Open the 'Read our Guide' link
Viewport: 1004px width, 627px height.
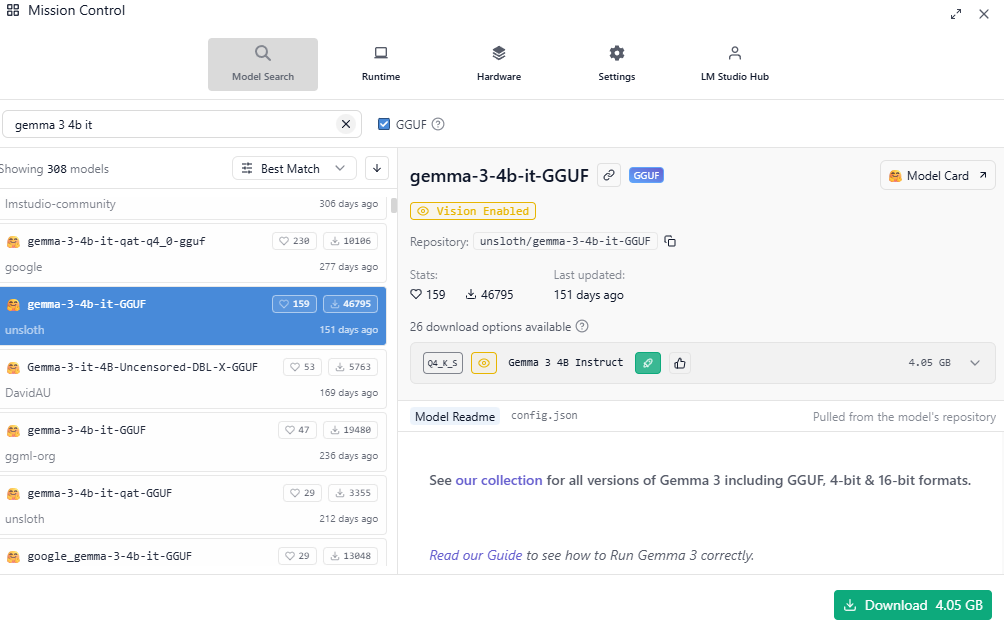click(x=476, y=555)
